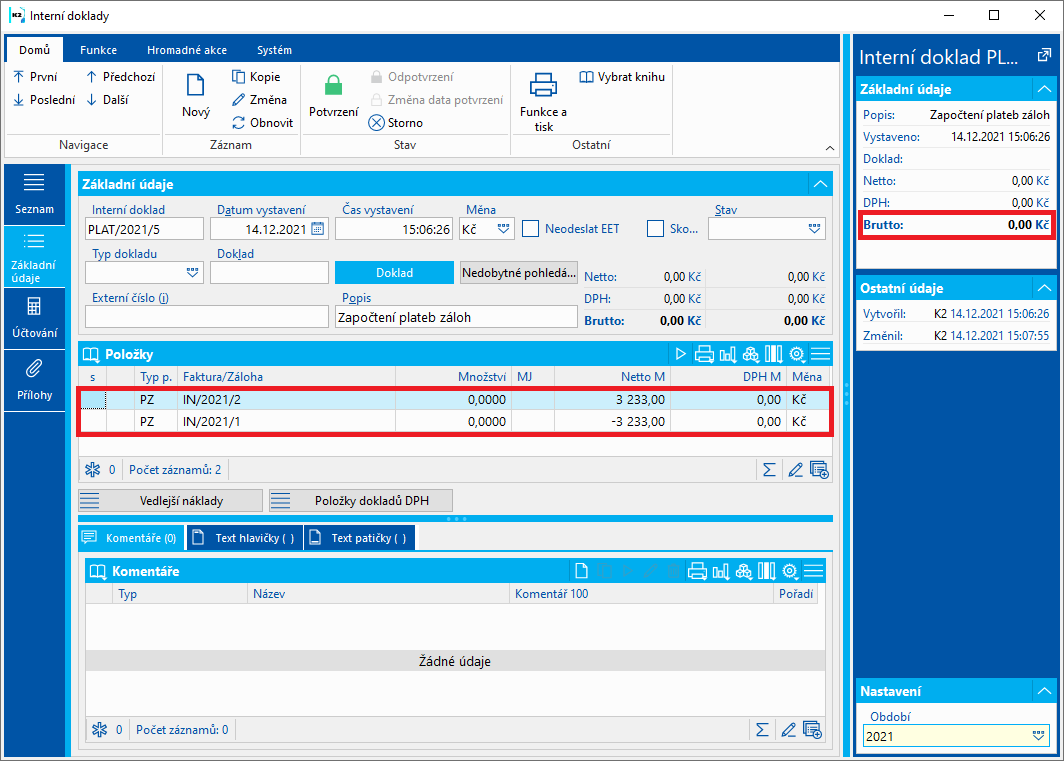The height and width of the screenshot is (761, 1064).
Task: Open Funkce a tisk printer icon
Action: coord(543,86)
